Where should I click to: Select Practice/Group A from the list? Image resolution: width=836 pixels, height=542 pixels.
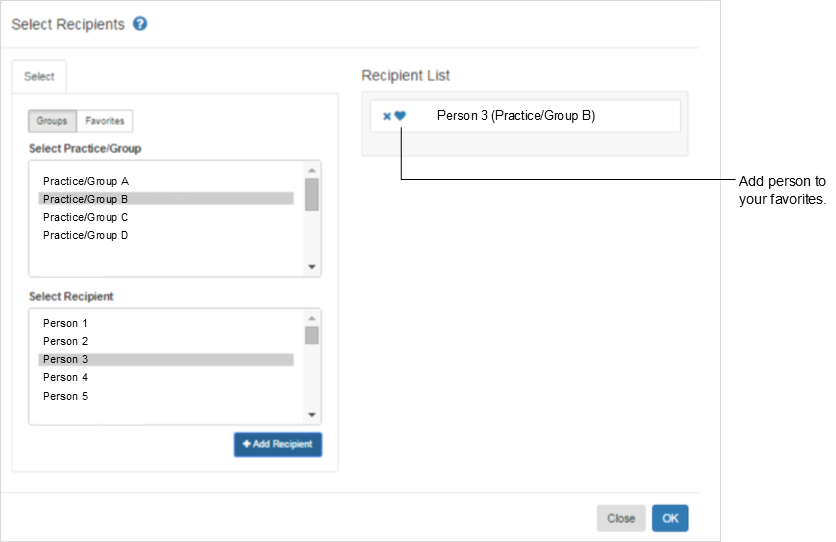click(86, 181)
